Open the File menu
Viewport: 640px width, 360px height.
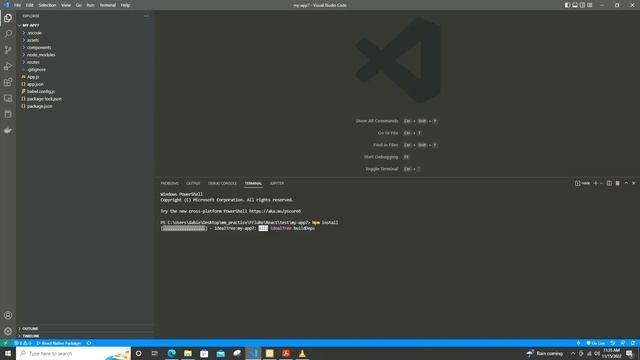(x=18, y=5)
